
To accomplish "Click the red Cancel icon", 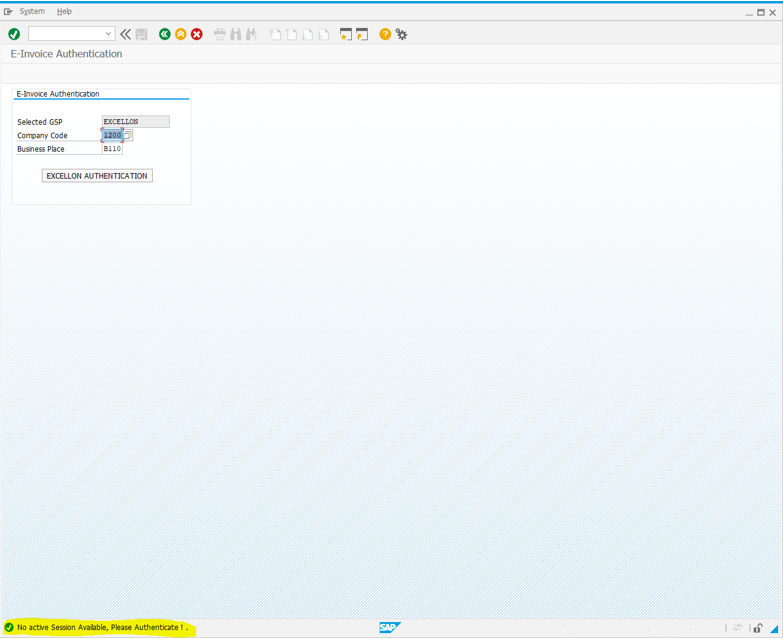I will pyautogui.click(x=197, y=34).
